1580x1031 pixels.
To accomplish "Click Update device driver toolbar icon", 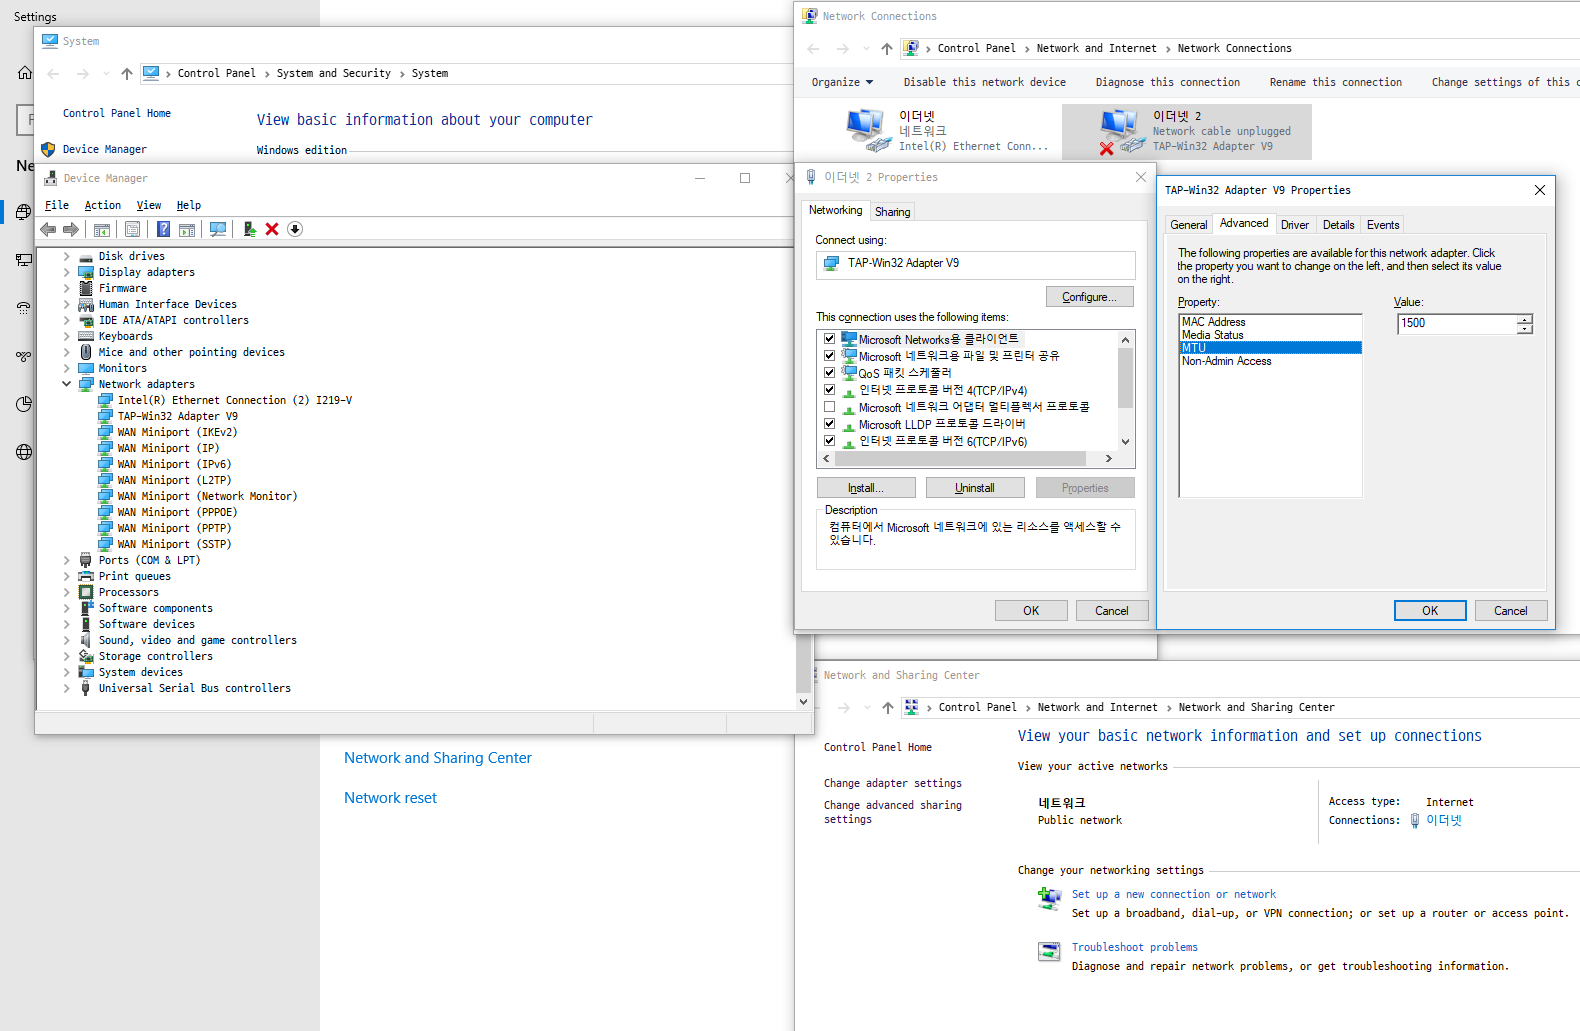I will click(x=250, y=229).
